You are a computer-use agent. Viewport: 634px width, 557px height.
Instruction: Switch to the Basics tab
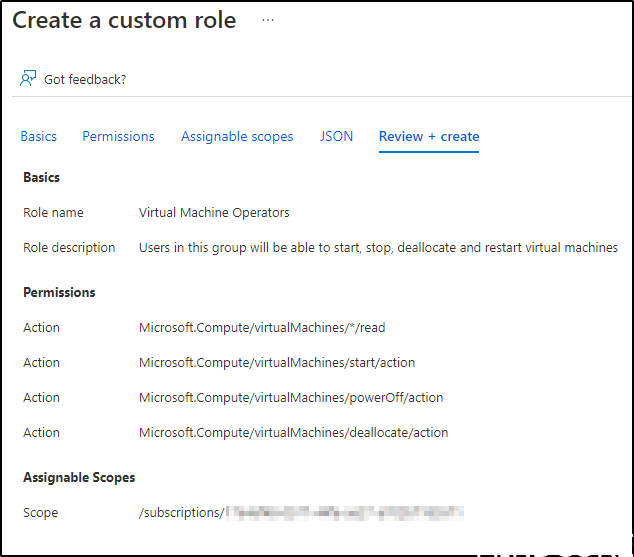pos(38,136)
